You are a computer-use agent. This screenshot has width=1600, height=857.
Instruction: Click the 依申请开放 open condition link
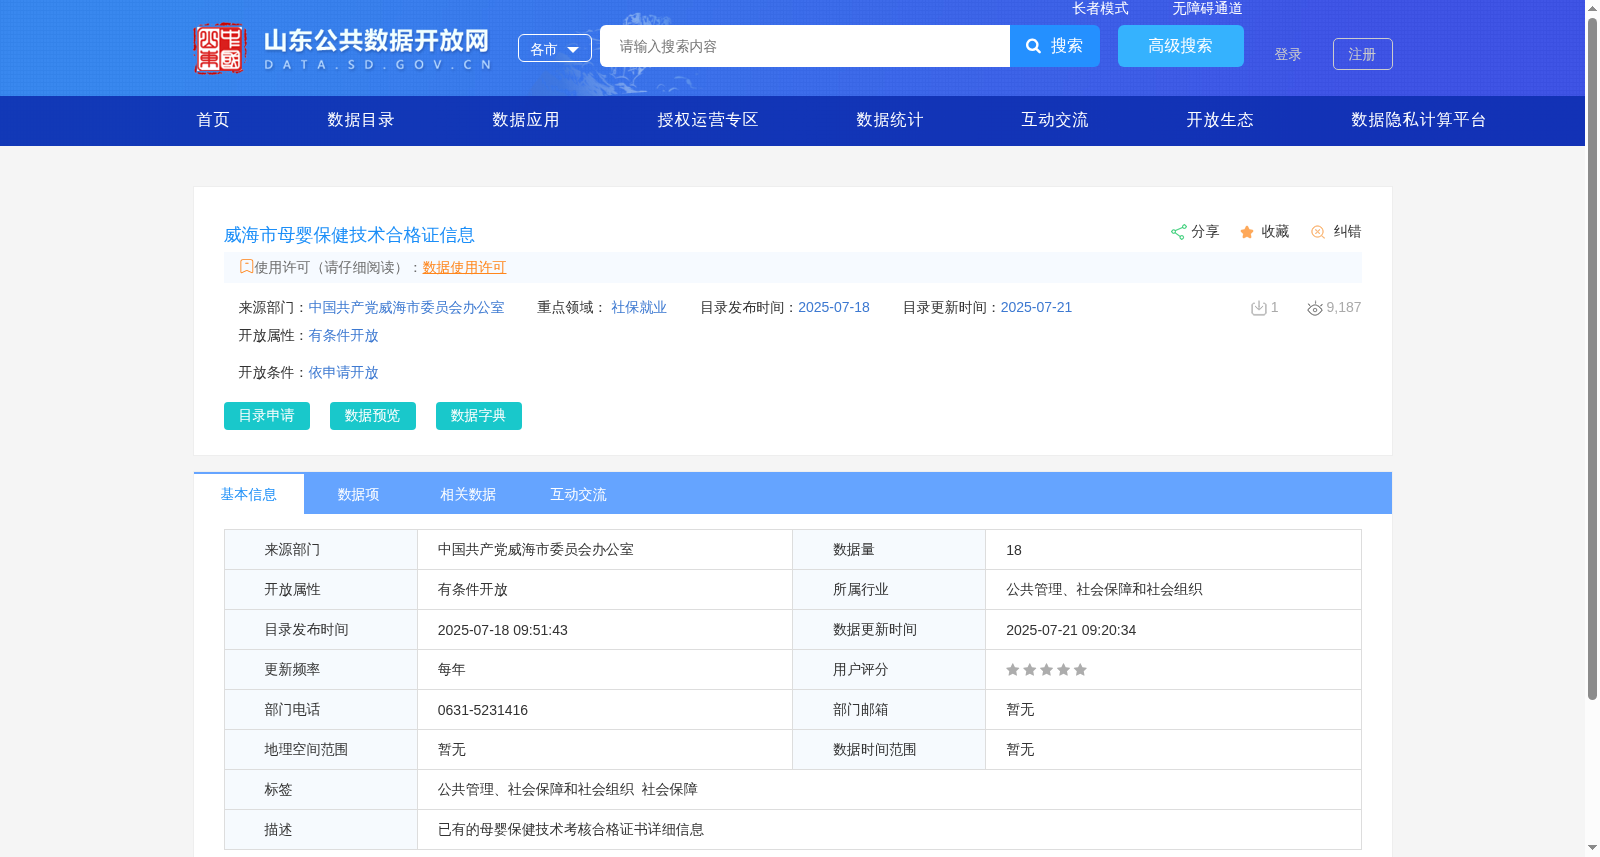pos(343,372)
